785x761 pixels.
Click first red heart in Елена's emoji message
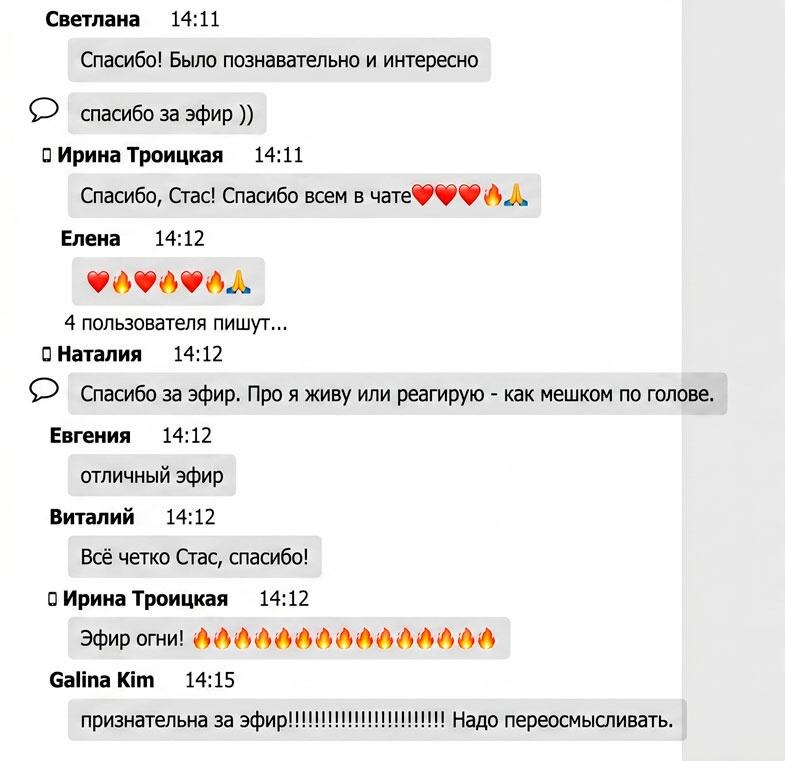pyautogui.click(x=98, y=282)
